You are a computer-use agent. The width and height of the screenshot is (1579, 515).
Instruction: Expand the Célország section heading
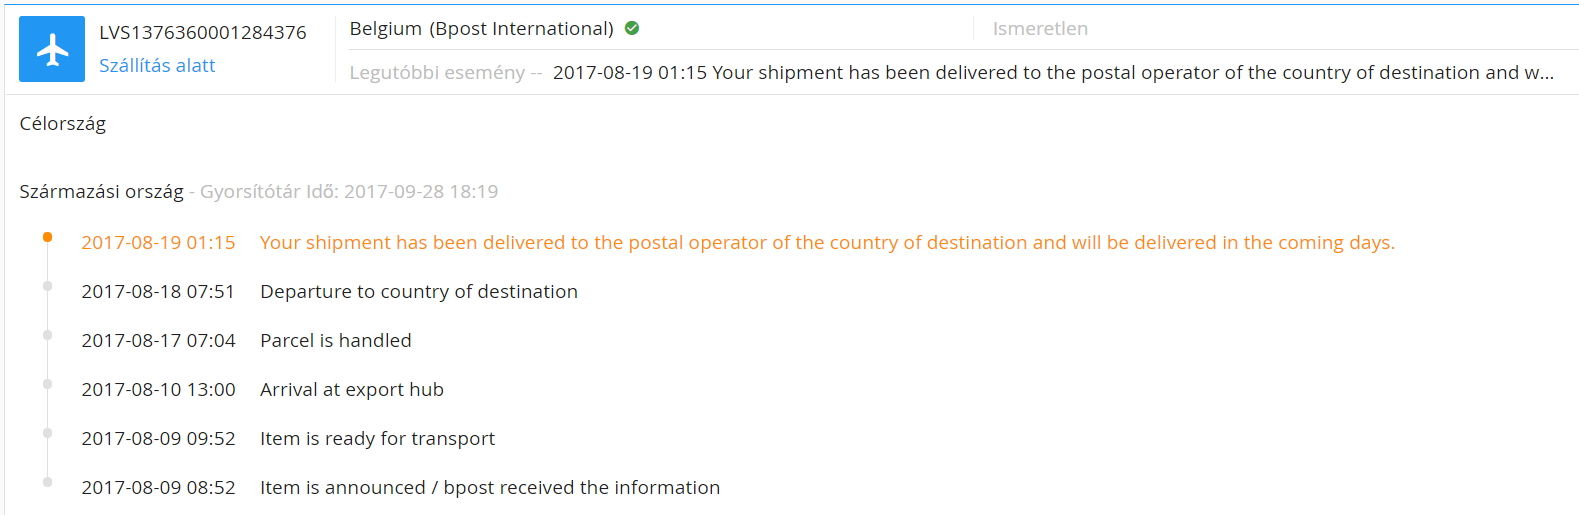62,124
